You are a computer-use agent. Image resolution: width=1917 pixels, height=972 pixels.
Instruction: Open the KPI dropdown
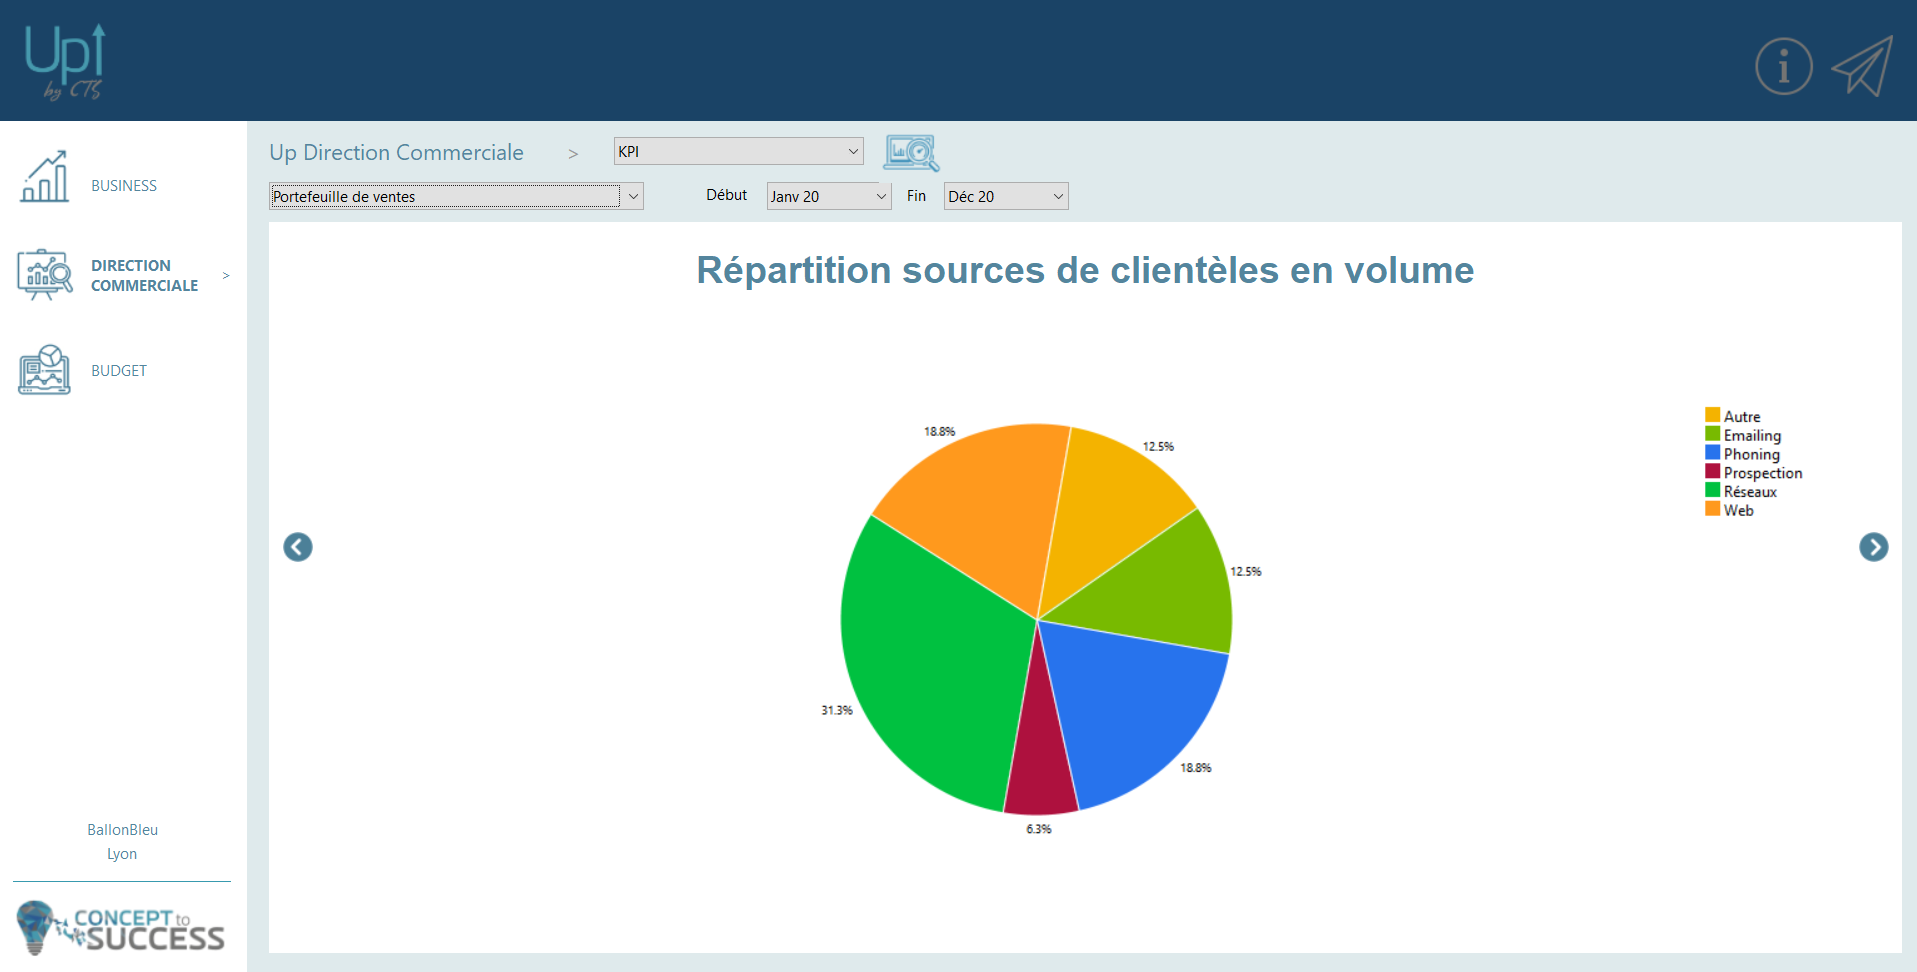coord(738,151)
